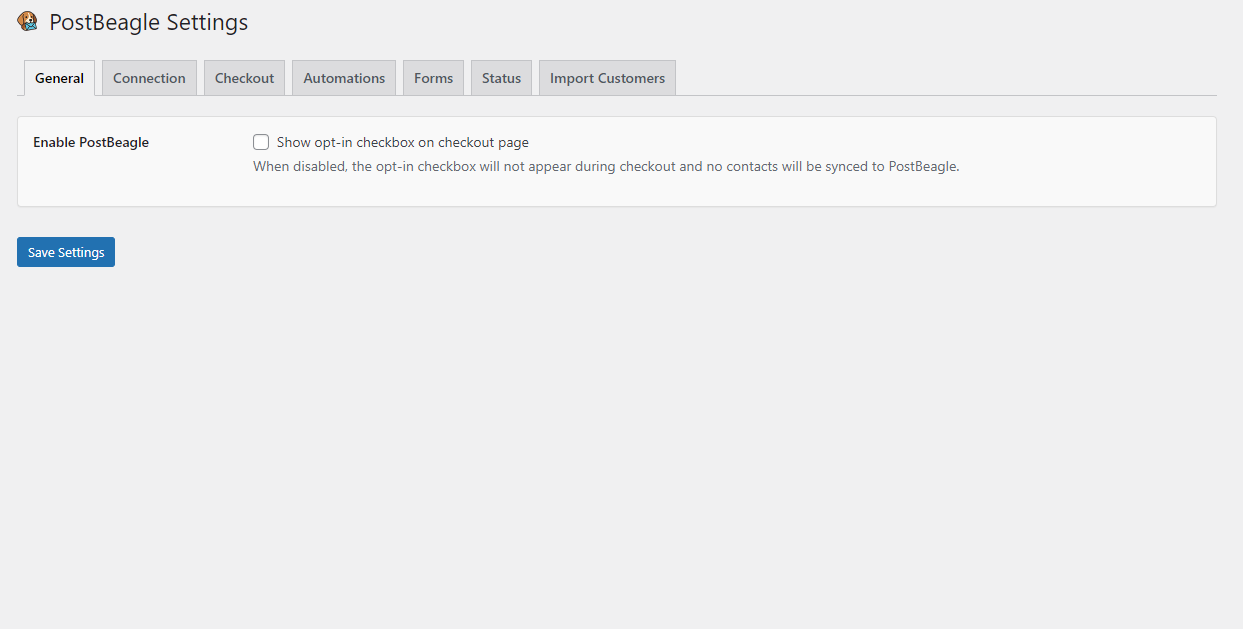Click the 'PostBeagle Settings' page heading
Viewport: 1243px width, 629px height.
pos(148,22)
